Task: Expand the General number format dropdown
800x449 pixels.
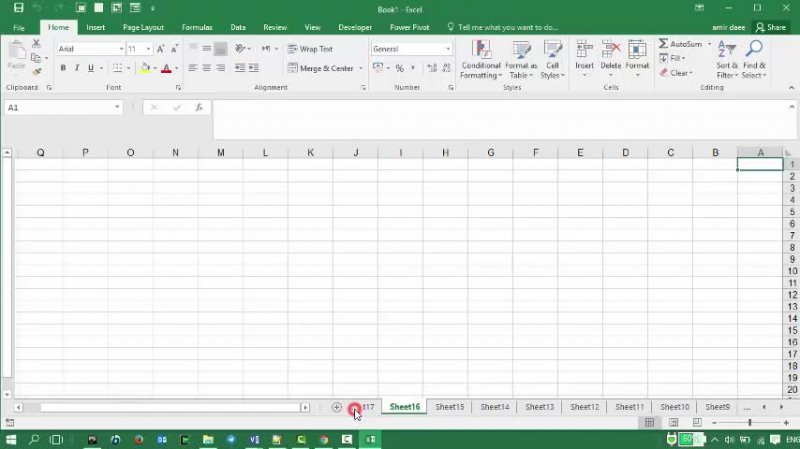Action: pos(447,49)
